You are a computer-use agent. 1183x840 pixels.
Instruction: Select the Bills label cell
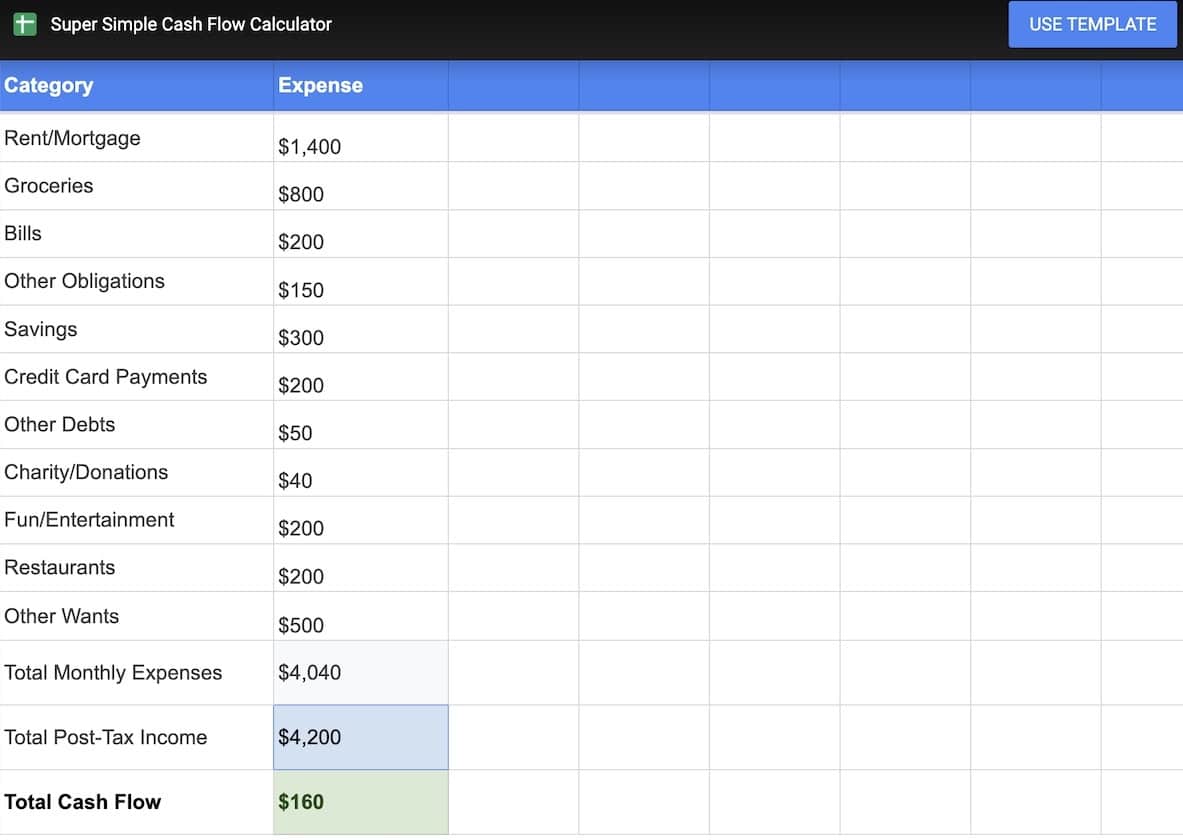(137, 234)
